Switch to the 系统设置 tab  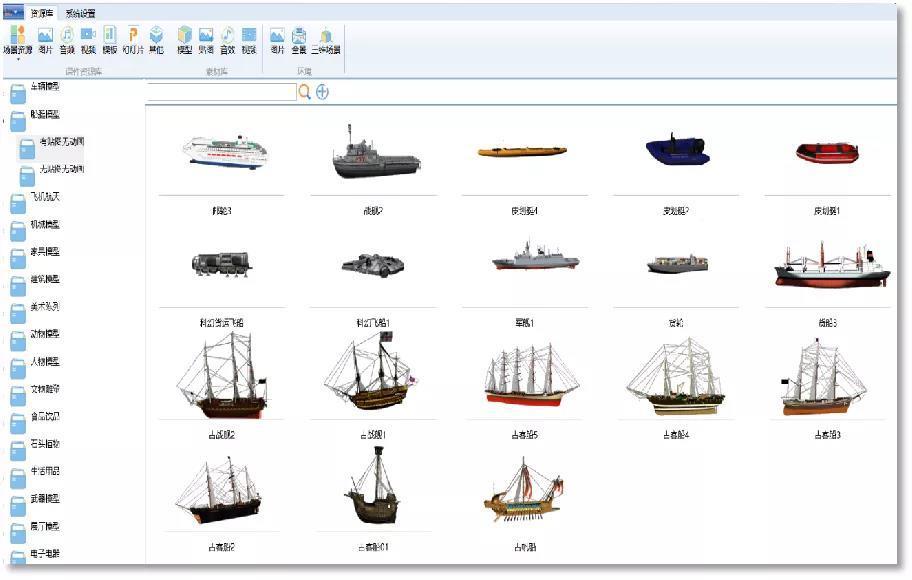80,13
